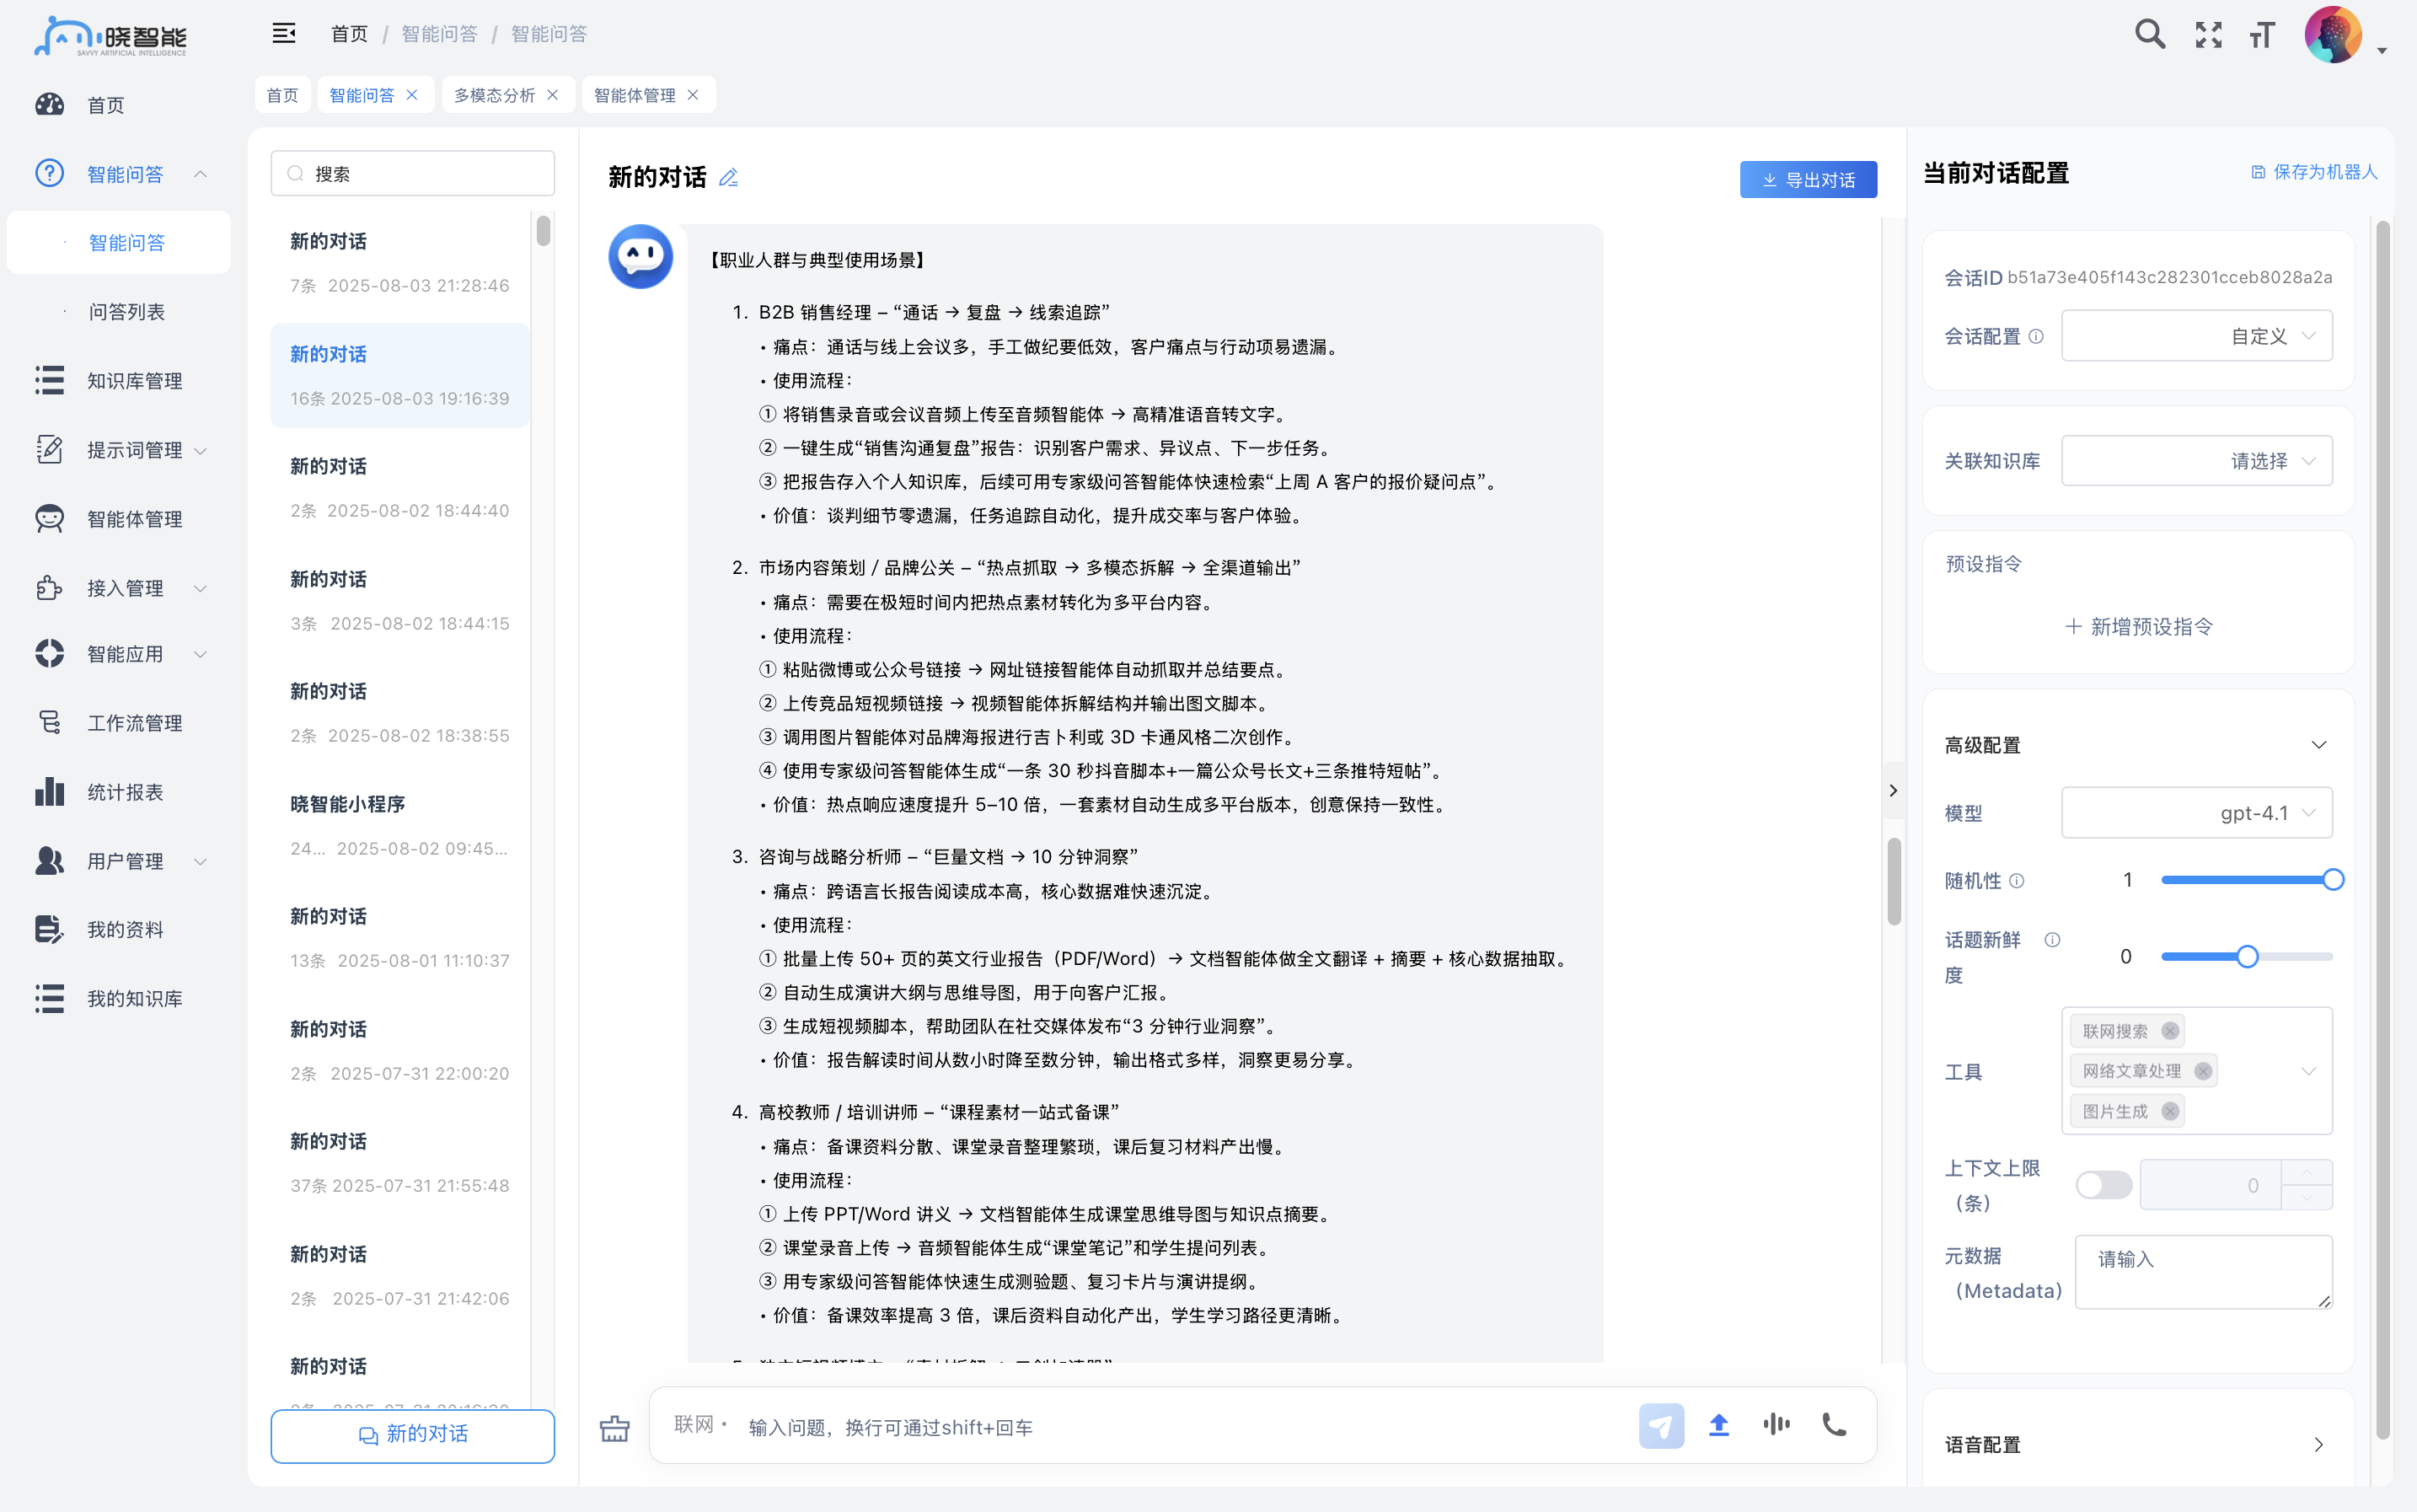
Task: Open the toolbox icon beside input
Action: click(x=614, y=1428)
